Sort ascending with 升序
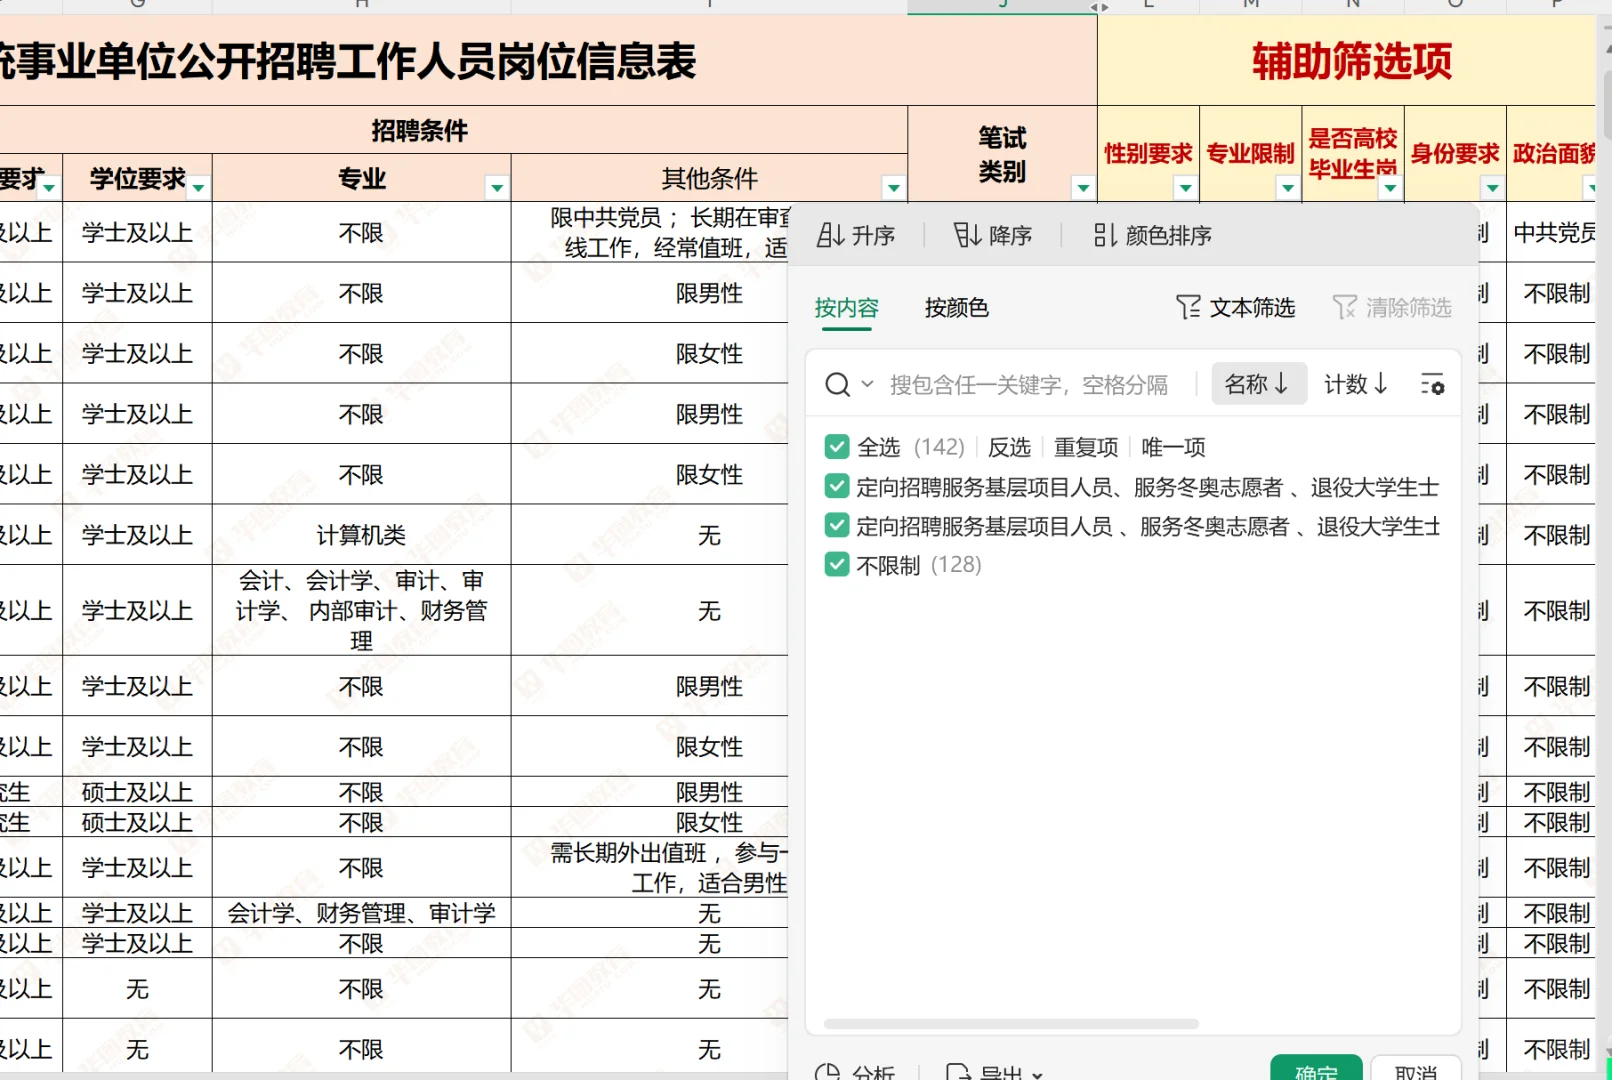 [855, 236]
